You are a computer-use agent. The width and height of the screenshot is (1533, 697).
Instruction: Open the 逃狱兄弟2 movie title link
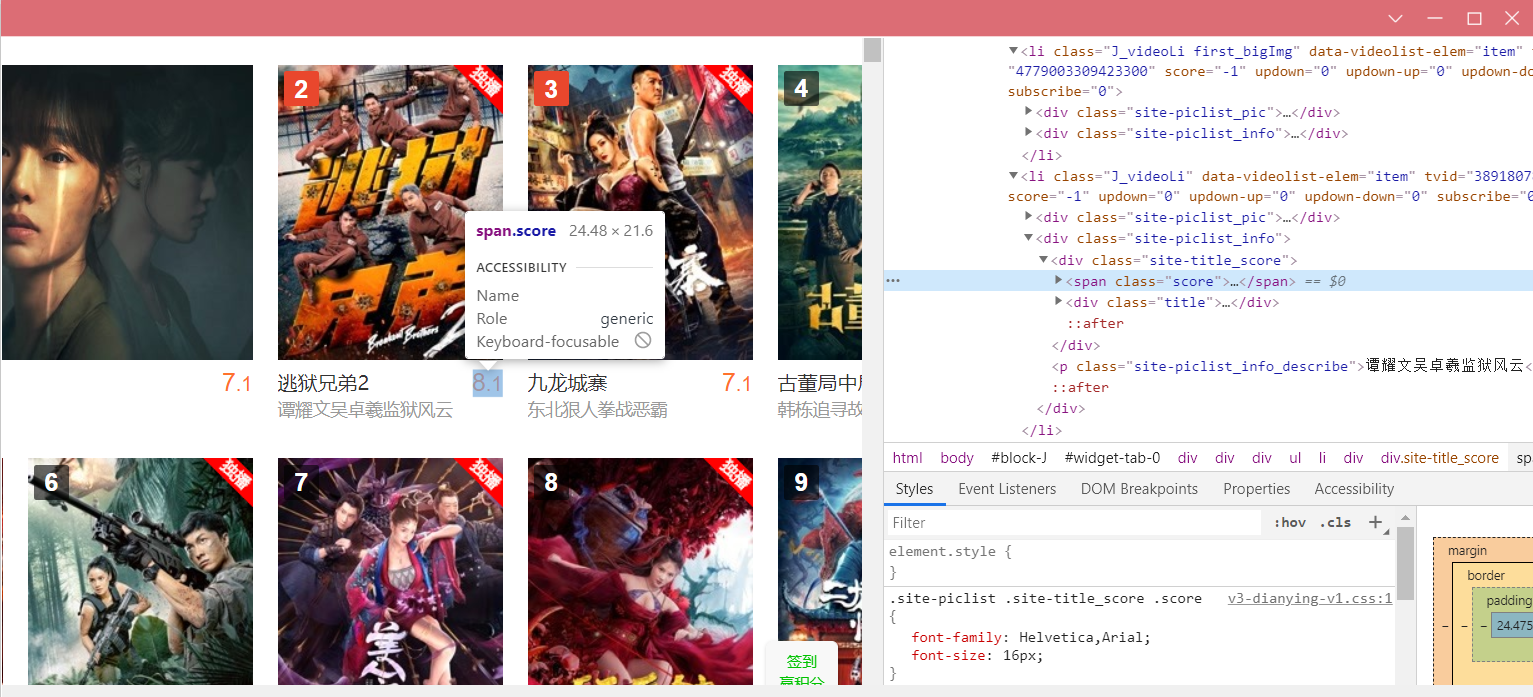click(323, 384)
